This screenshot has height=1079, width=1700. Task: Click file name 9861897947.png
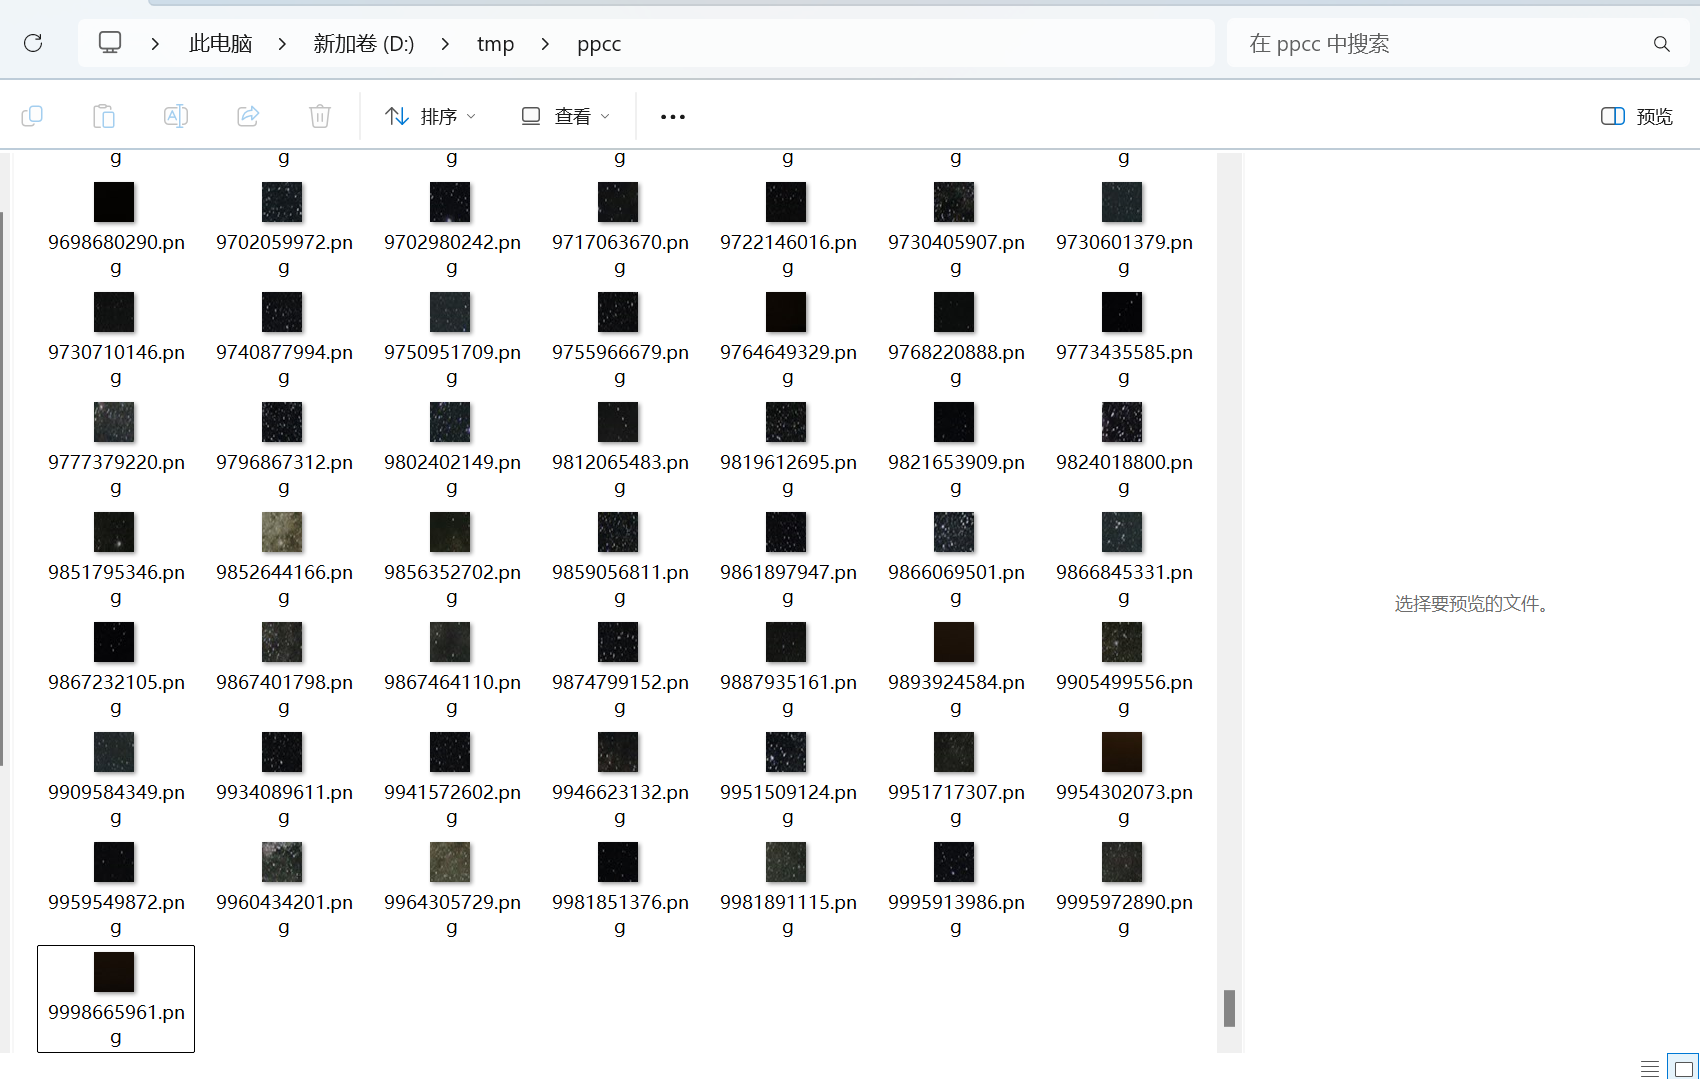tap(788, 585)
